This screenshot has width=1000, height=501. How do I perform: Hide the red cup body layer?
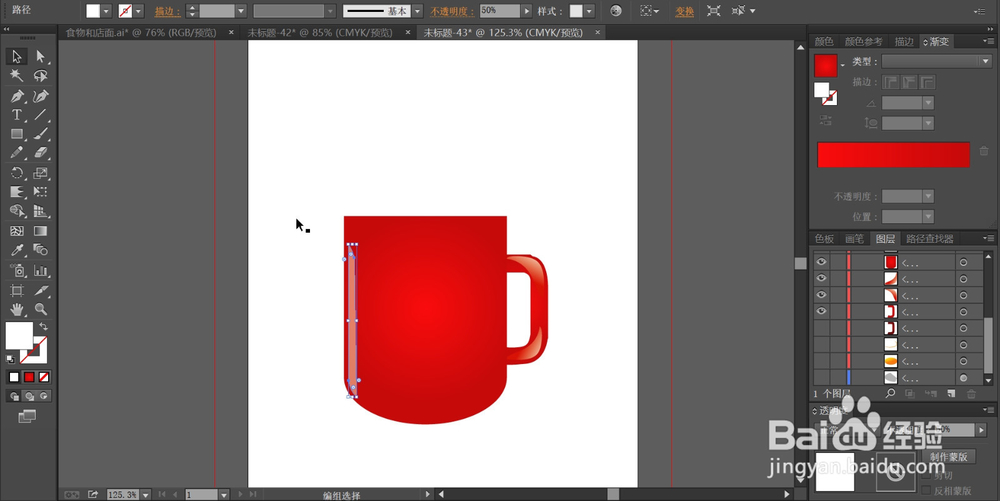[821, 261]
